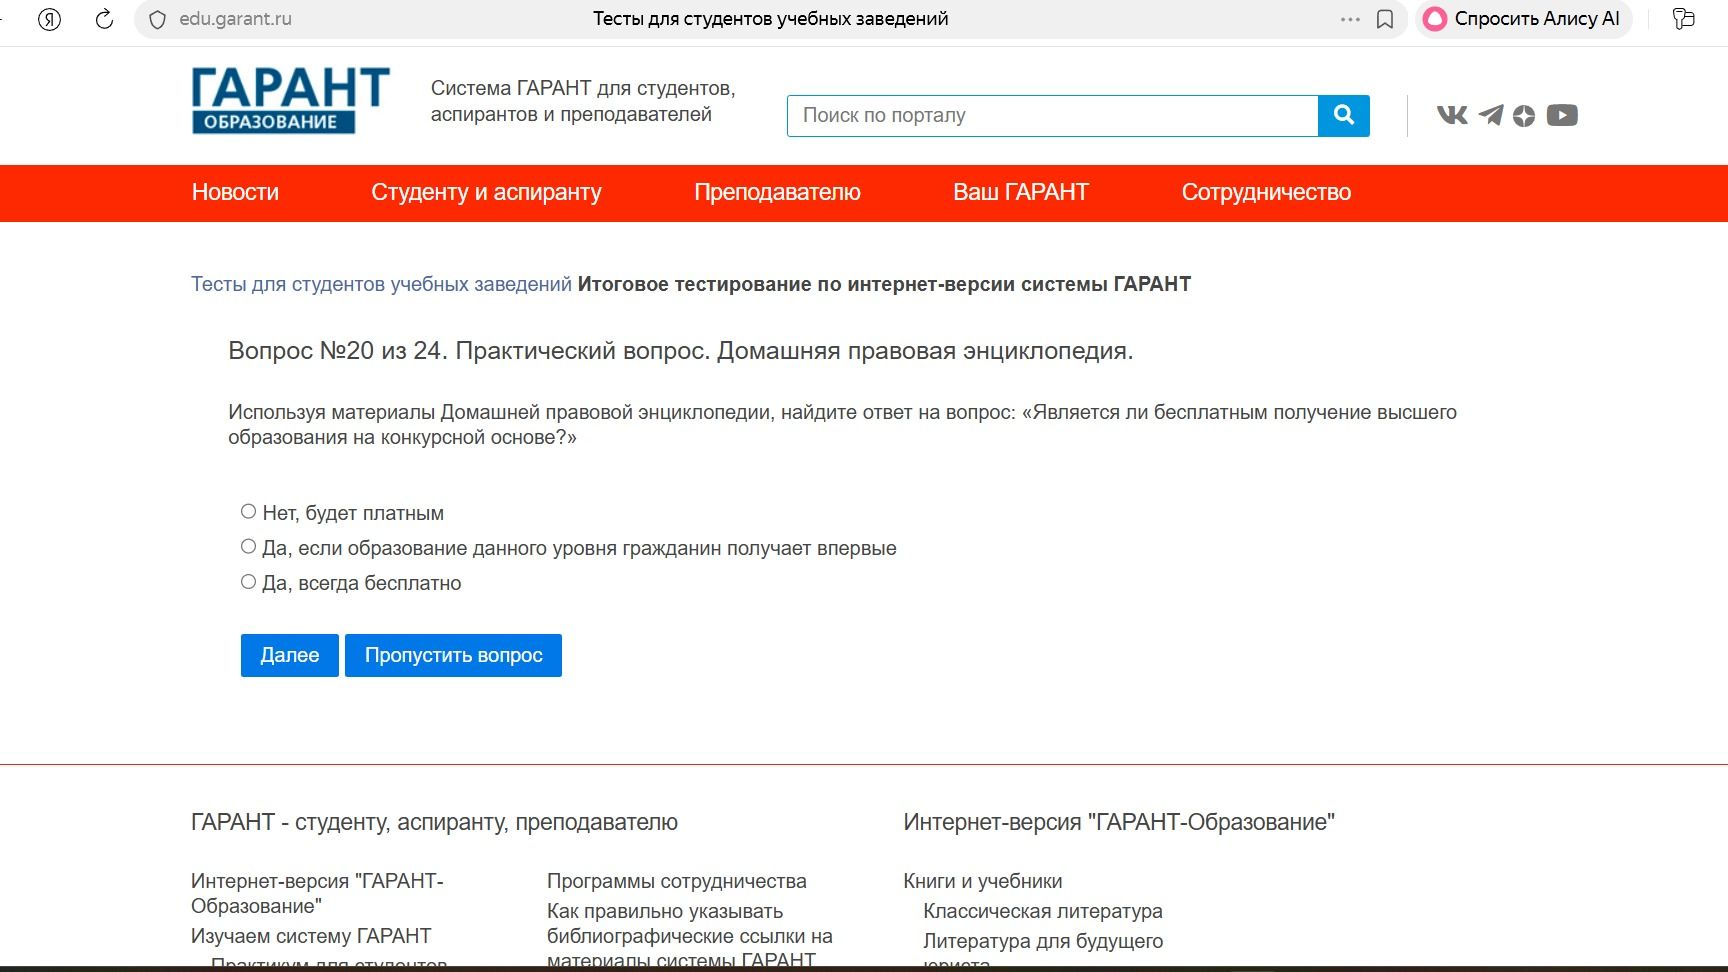Viewport: 1728px width, 972px height.
Task: Click the Далее button
Action: pos(290,655)
